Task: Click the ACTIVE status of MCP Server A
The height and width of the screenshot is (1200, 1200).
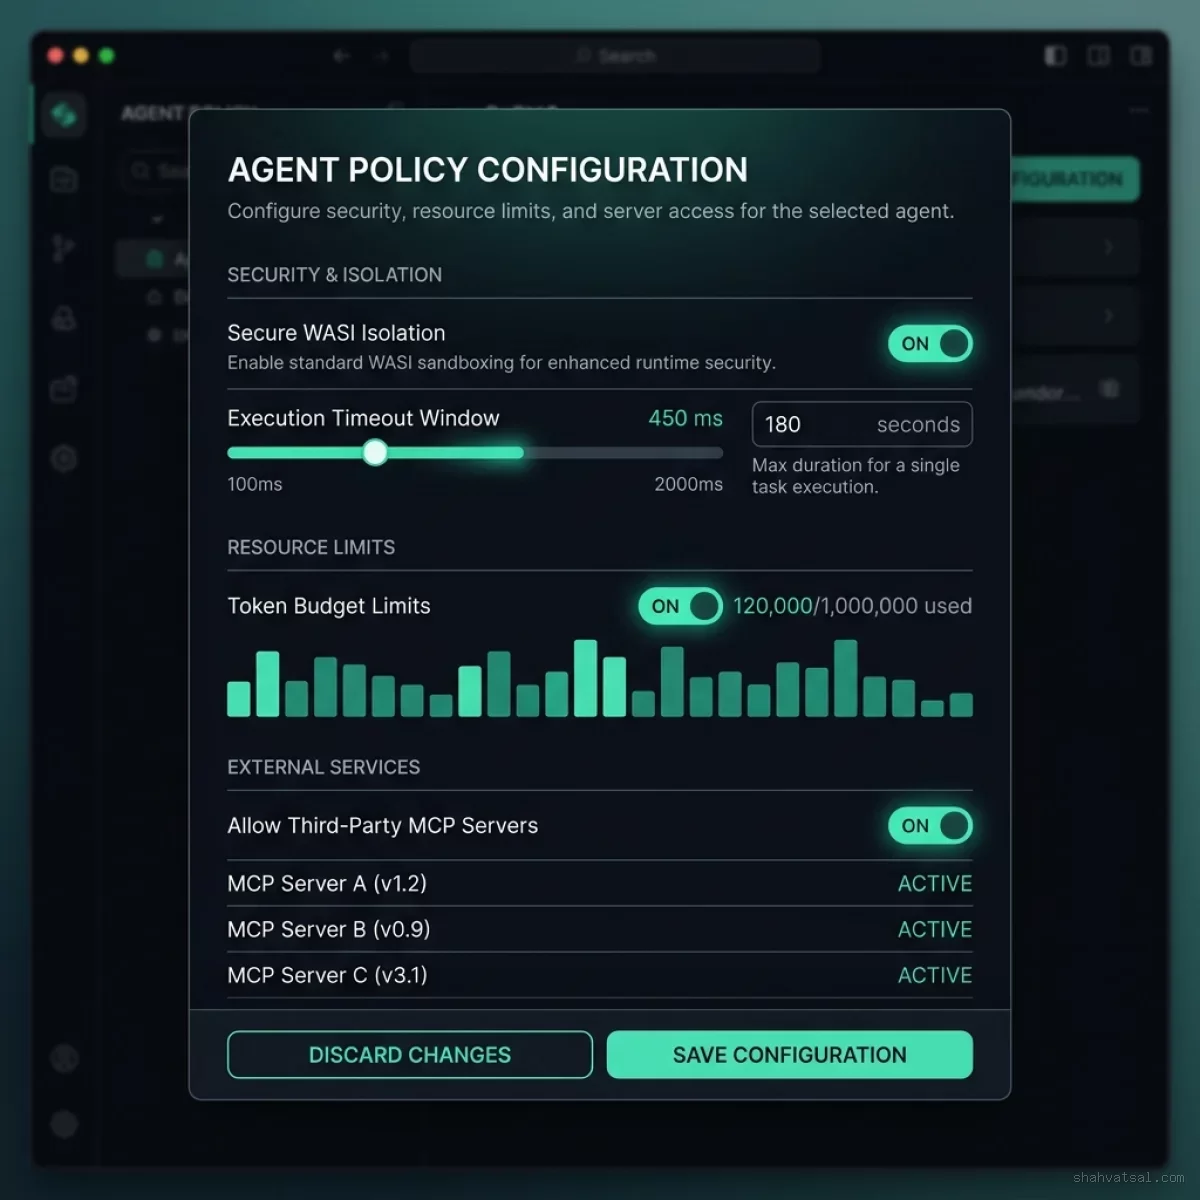Action: tap(935, 884)
